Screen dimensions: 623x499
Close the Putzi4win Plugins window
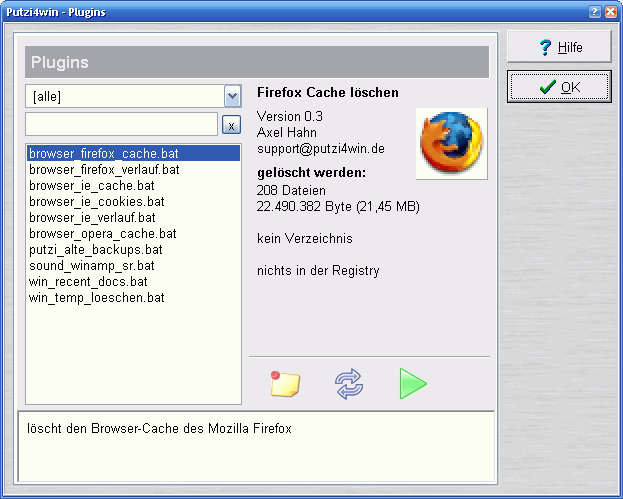click(x=610, y=12)
